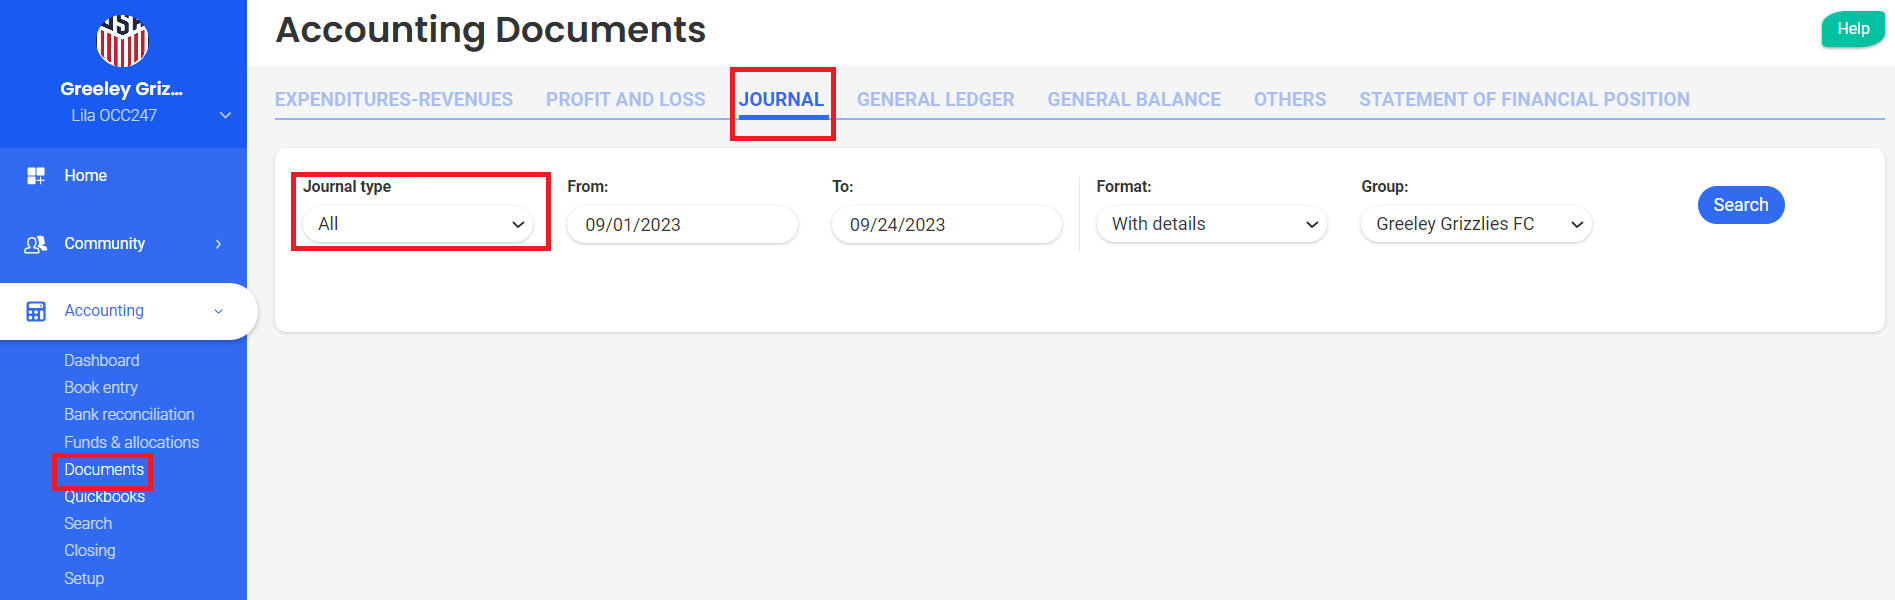Open Statement of Financial Position tab
This screenshot has height=600, width=1895.
pyautogui.click(x=1523, y=100)
